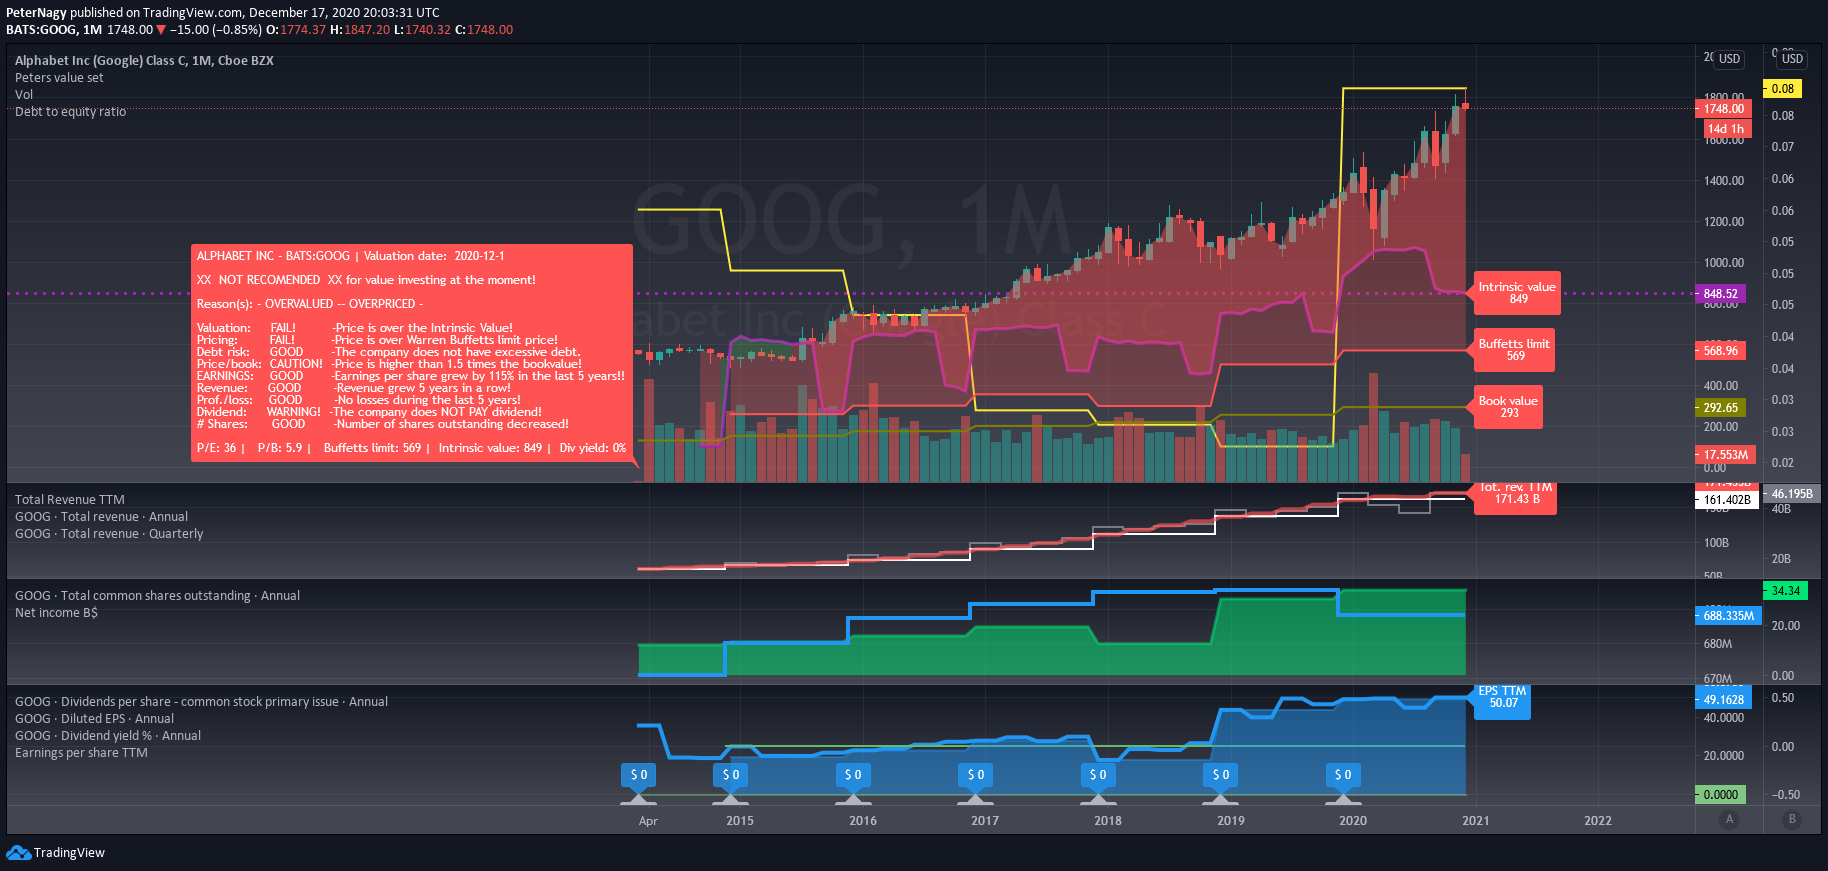Click the blue 688.335M shares label
The image size is (1828, 871).
click(x=1728, y=616)
